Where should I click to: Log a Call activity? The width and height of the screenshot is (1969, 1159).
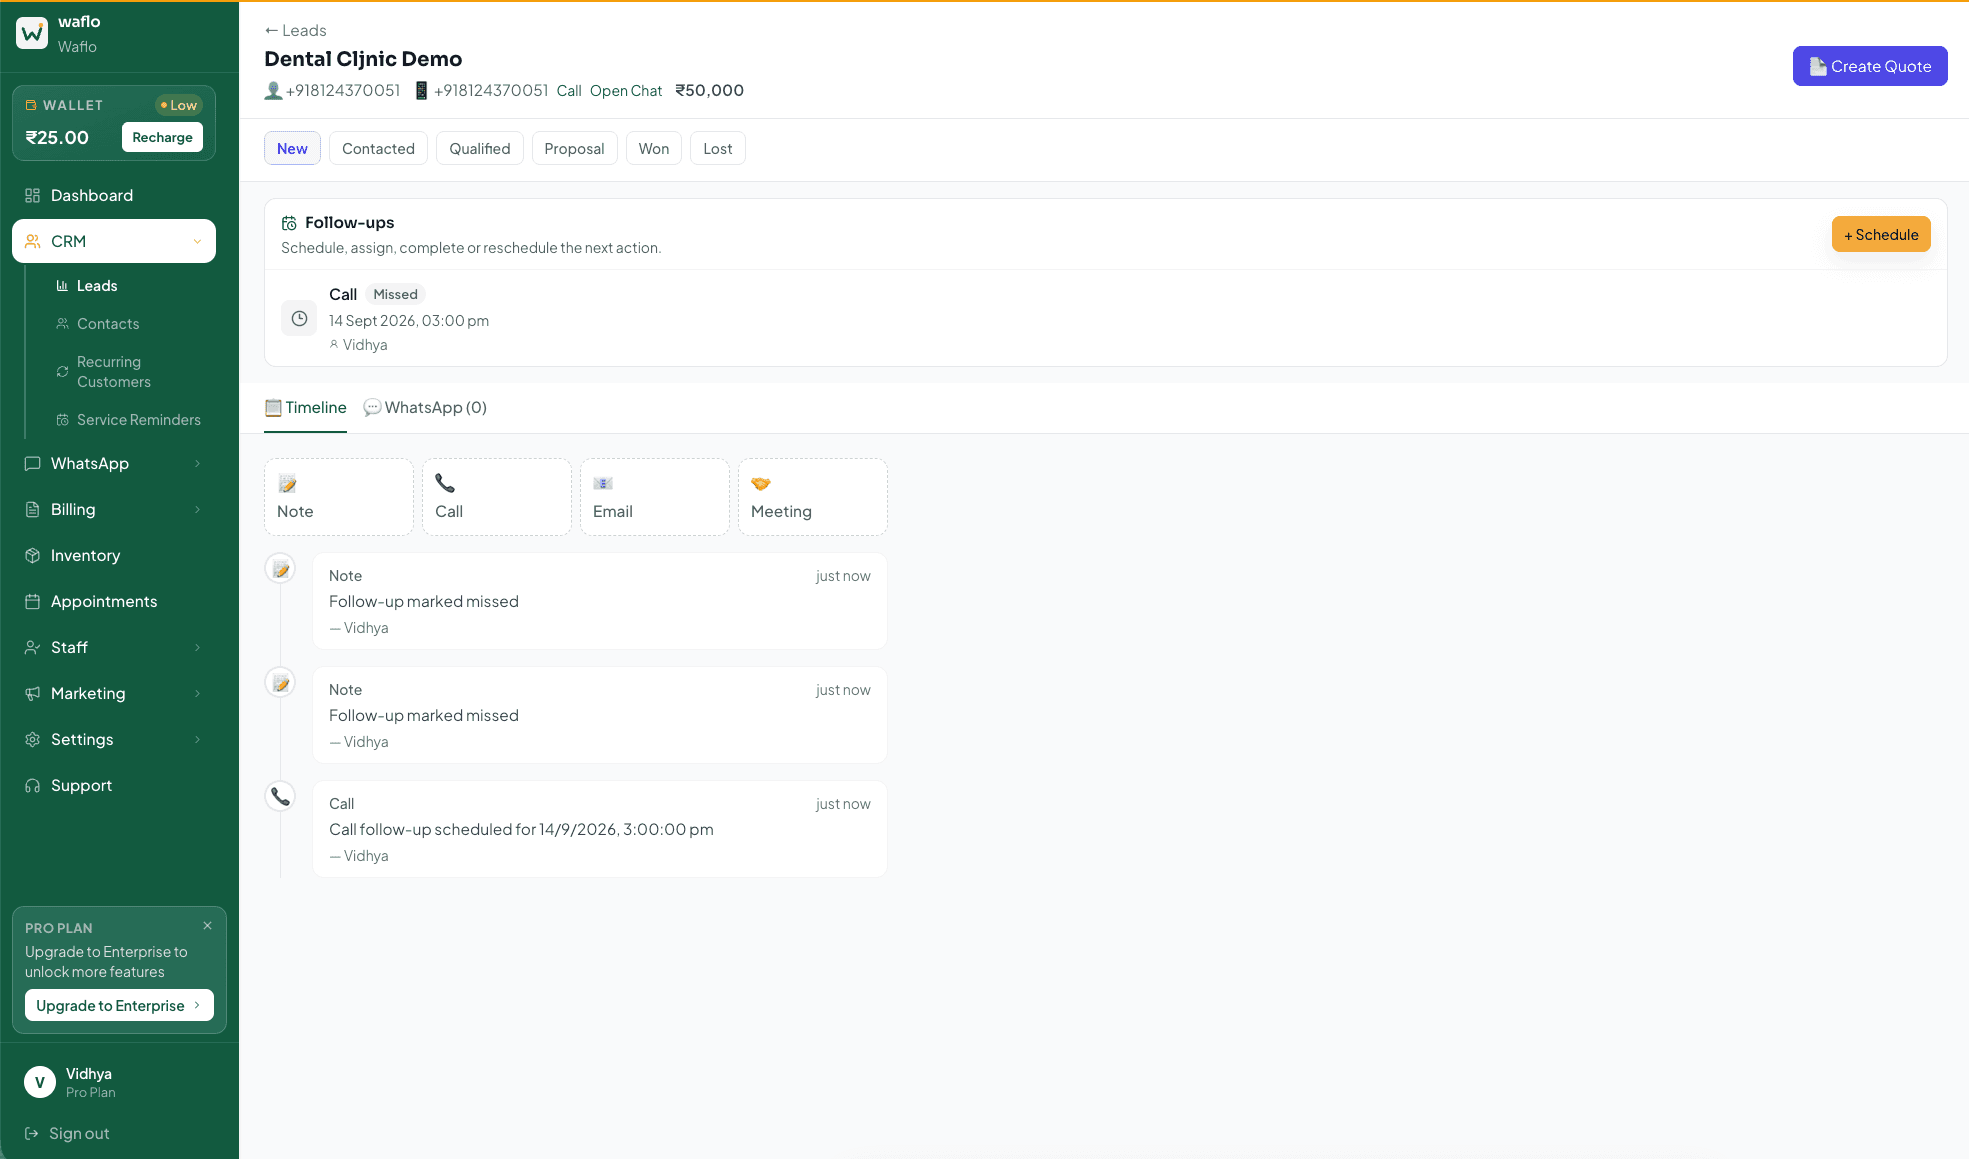pos(497,497)
